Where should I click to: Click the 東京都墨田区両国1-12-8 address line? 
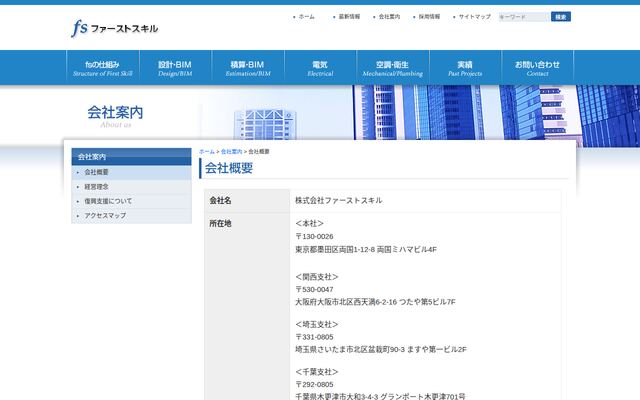click(x=366, y=249)
